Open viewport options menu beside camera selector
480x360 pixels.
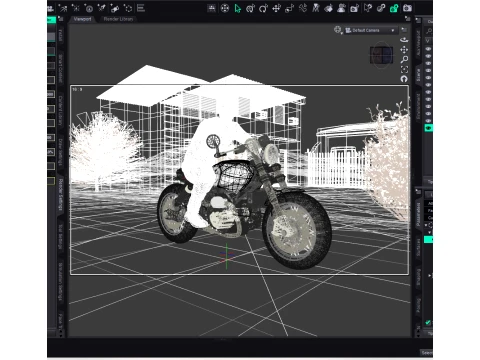point(404,30)
